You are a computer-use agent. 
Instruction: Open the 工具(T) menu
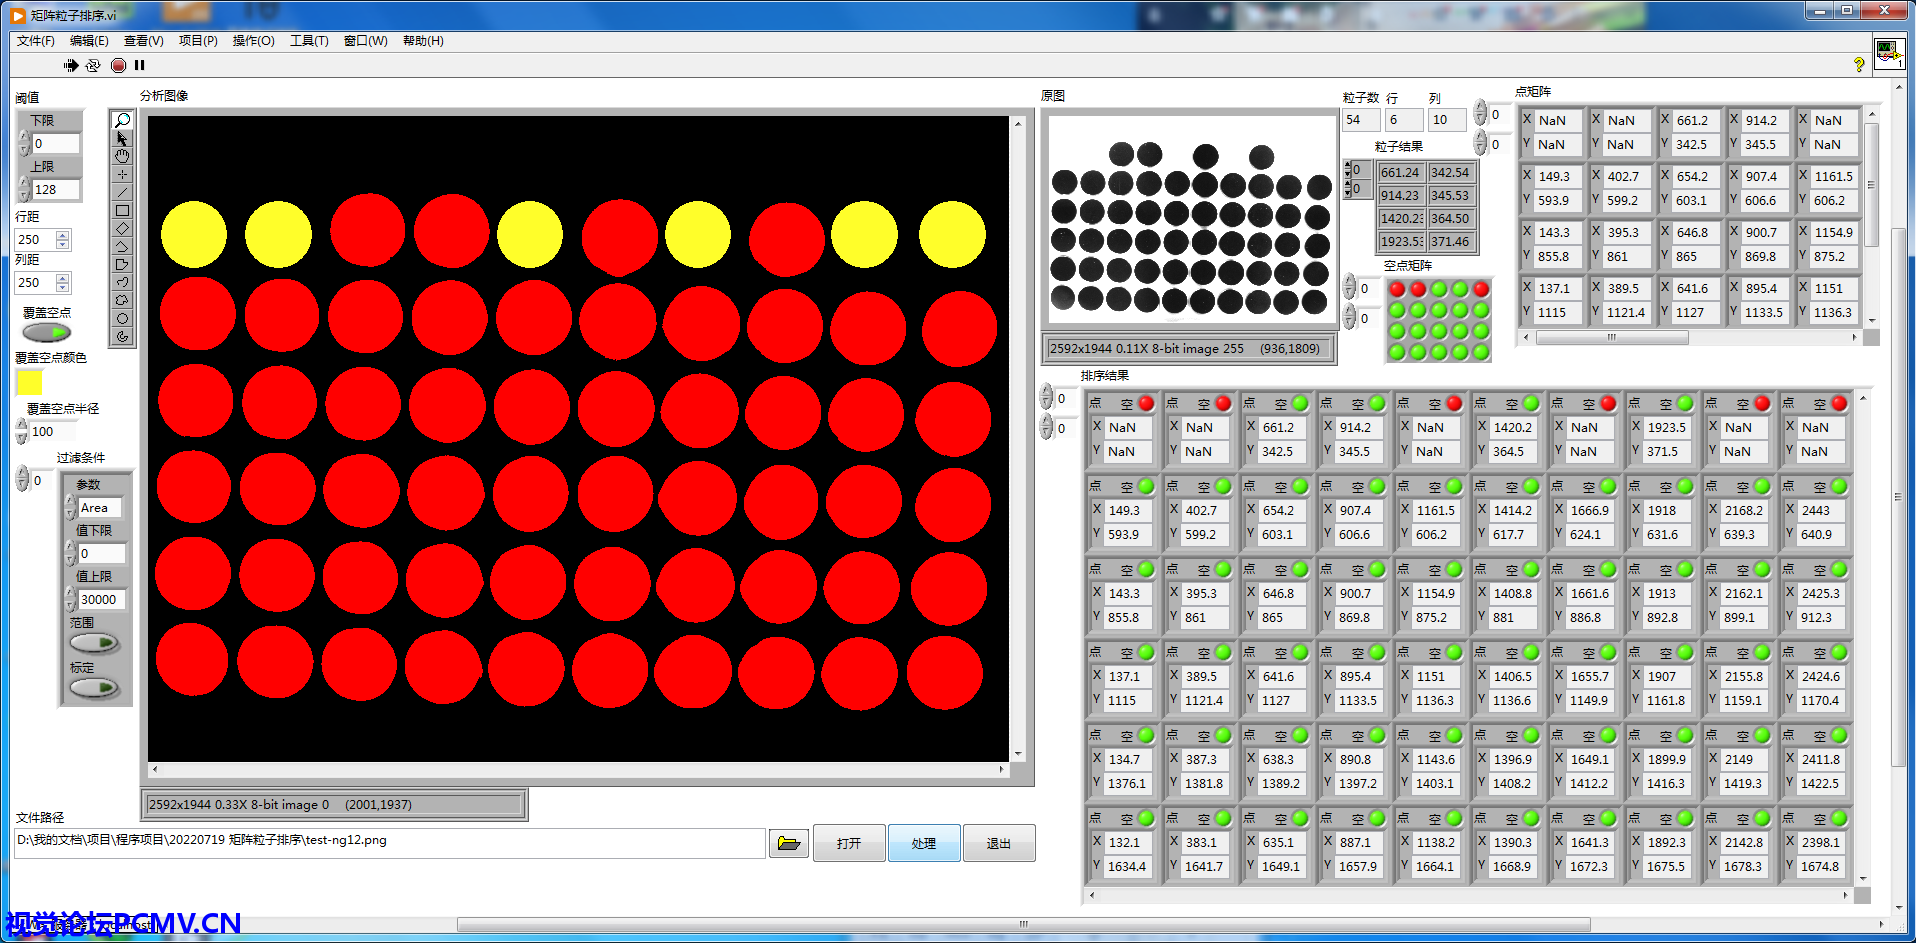pos(309,41)
